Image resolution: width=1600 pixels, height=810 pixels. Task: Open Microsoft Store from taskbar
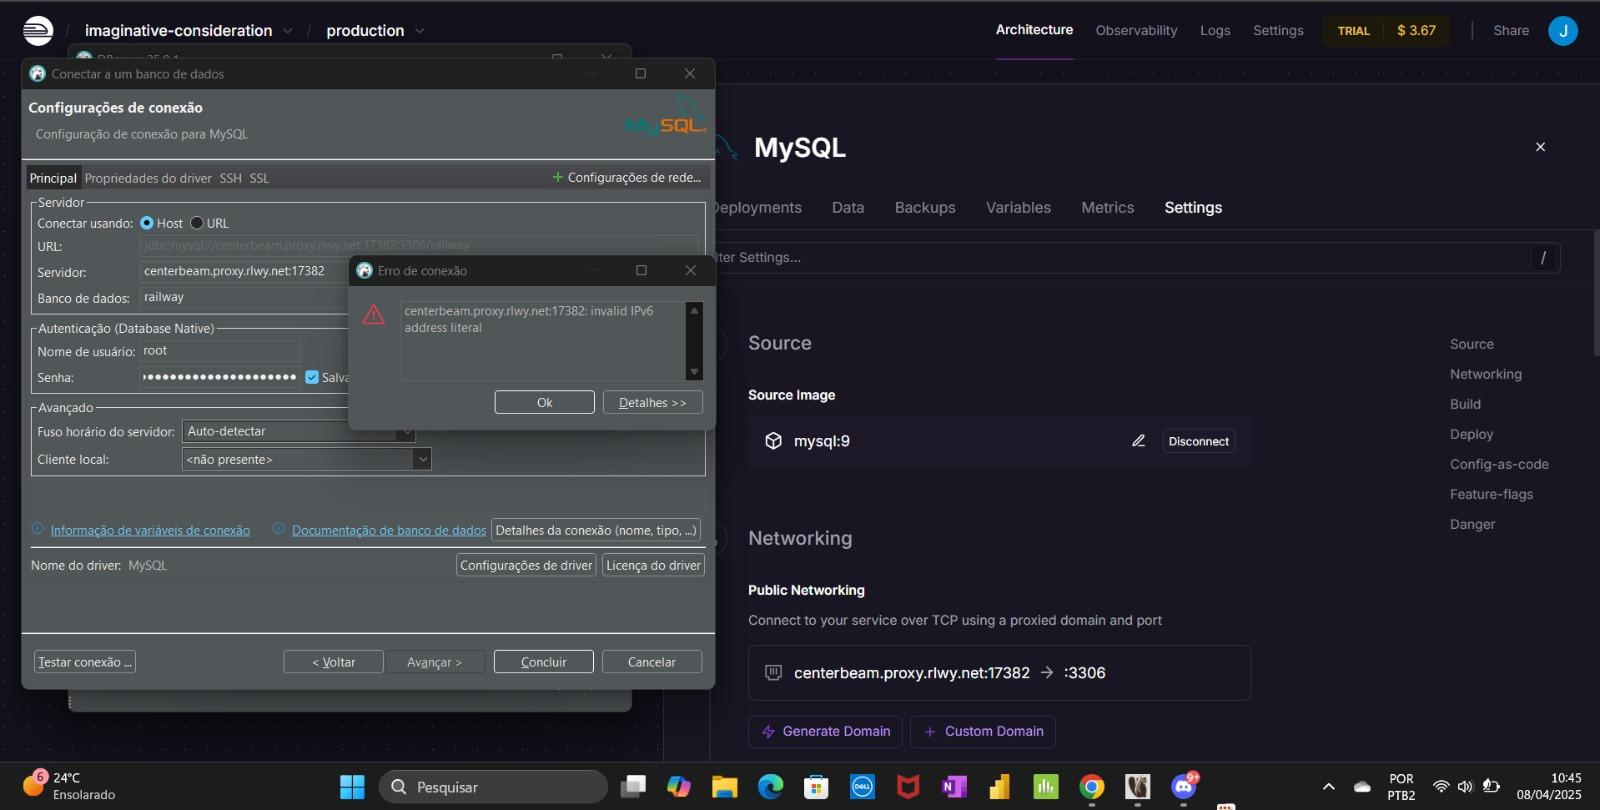pyautogui.click(x=816, y=787)
